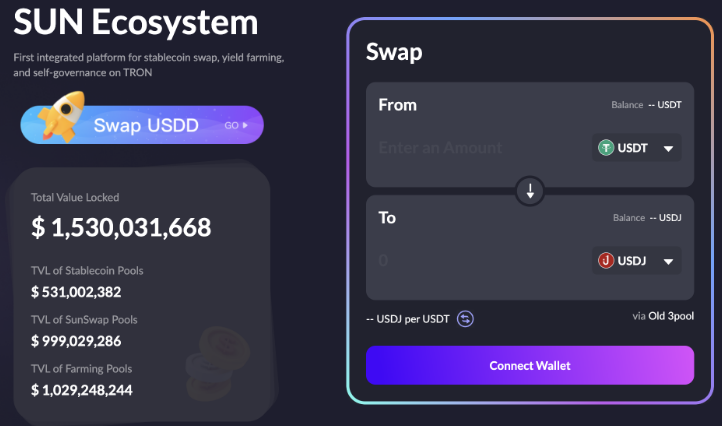Click the swap direction down-arrow icon
Viewport: 722px width, 426px height.
point(530,191)
